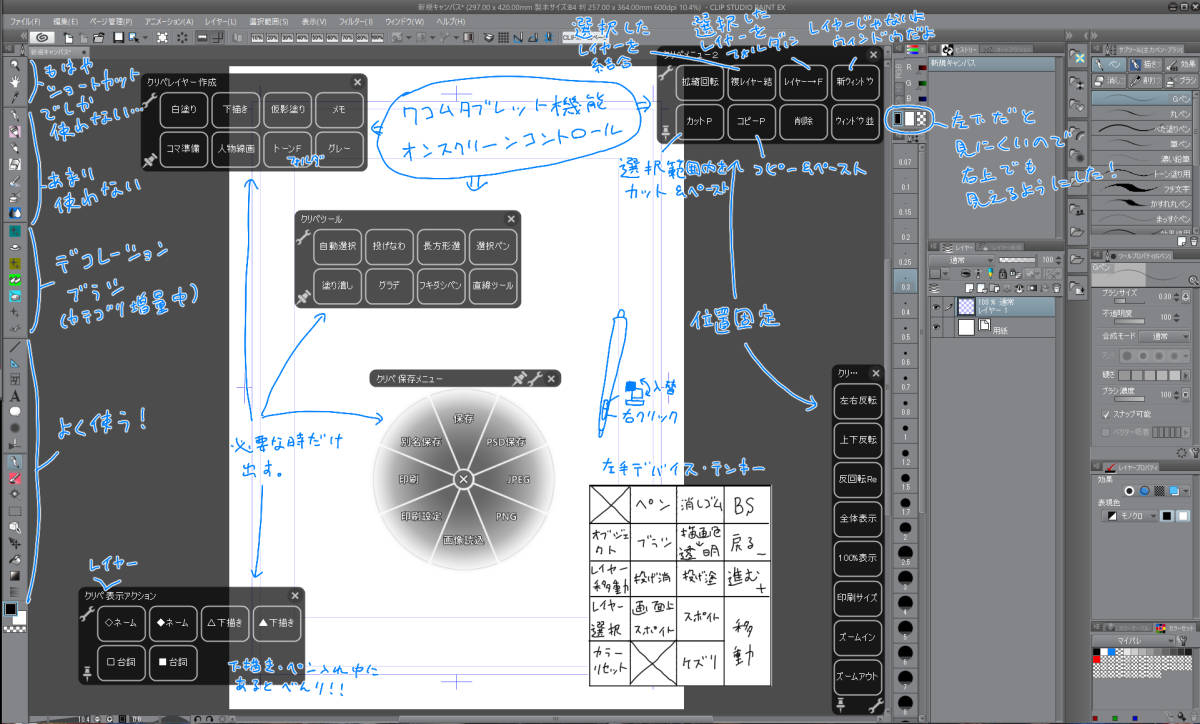Click the 左右反転 button
Image resolution: width=1200 pixels, height=724 pixels.
click(858, 401)
